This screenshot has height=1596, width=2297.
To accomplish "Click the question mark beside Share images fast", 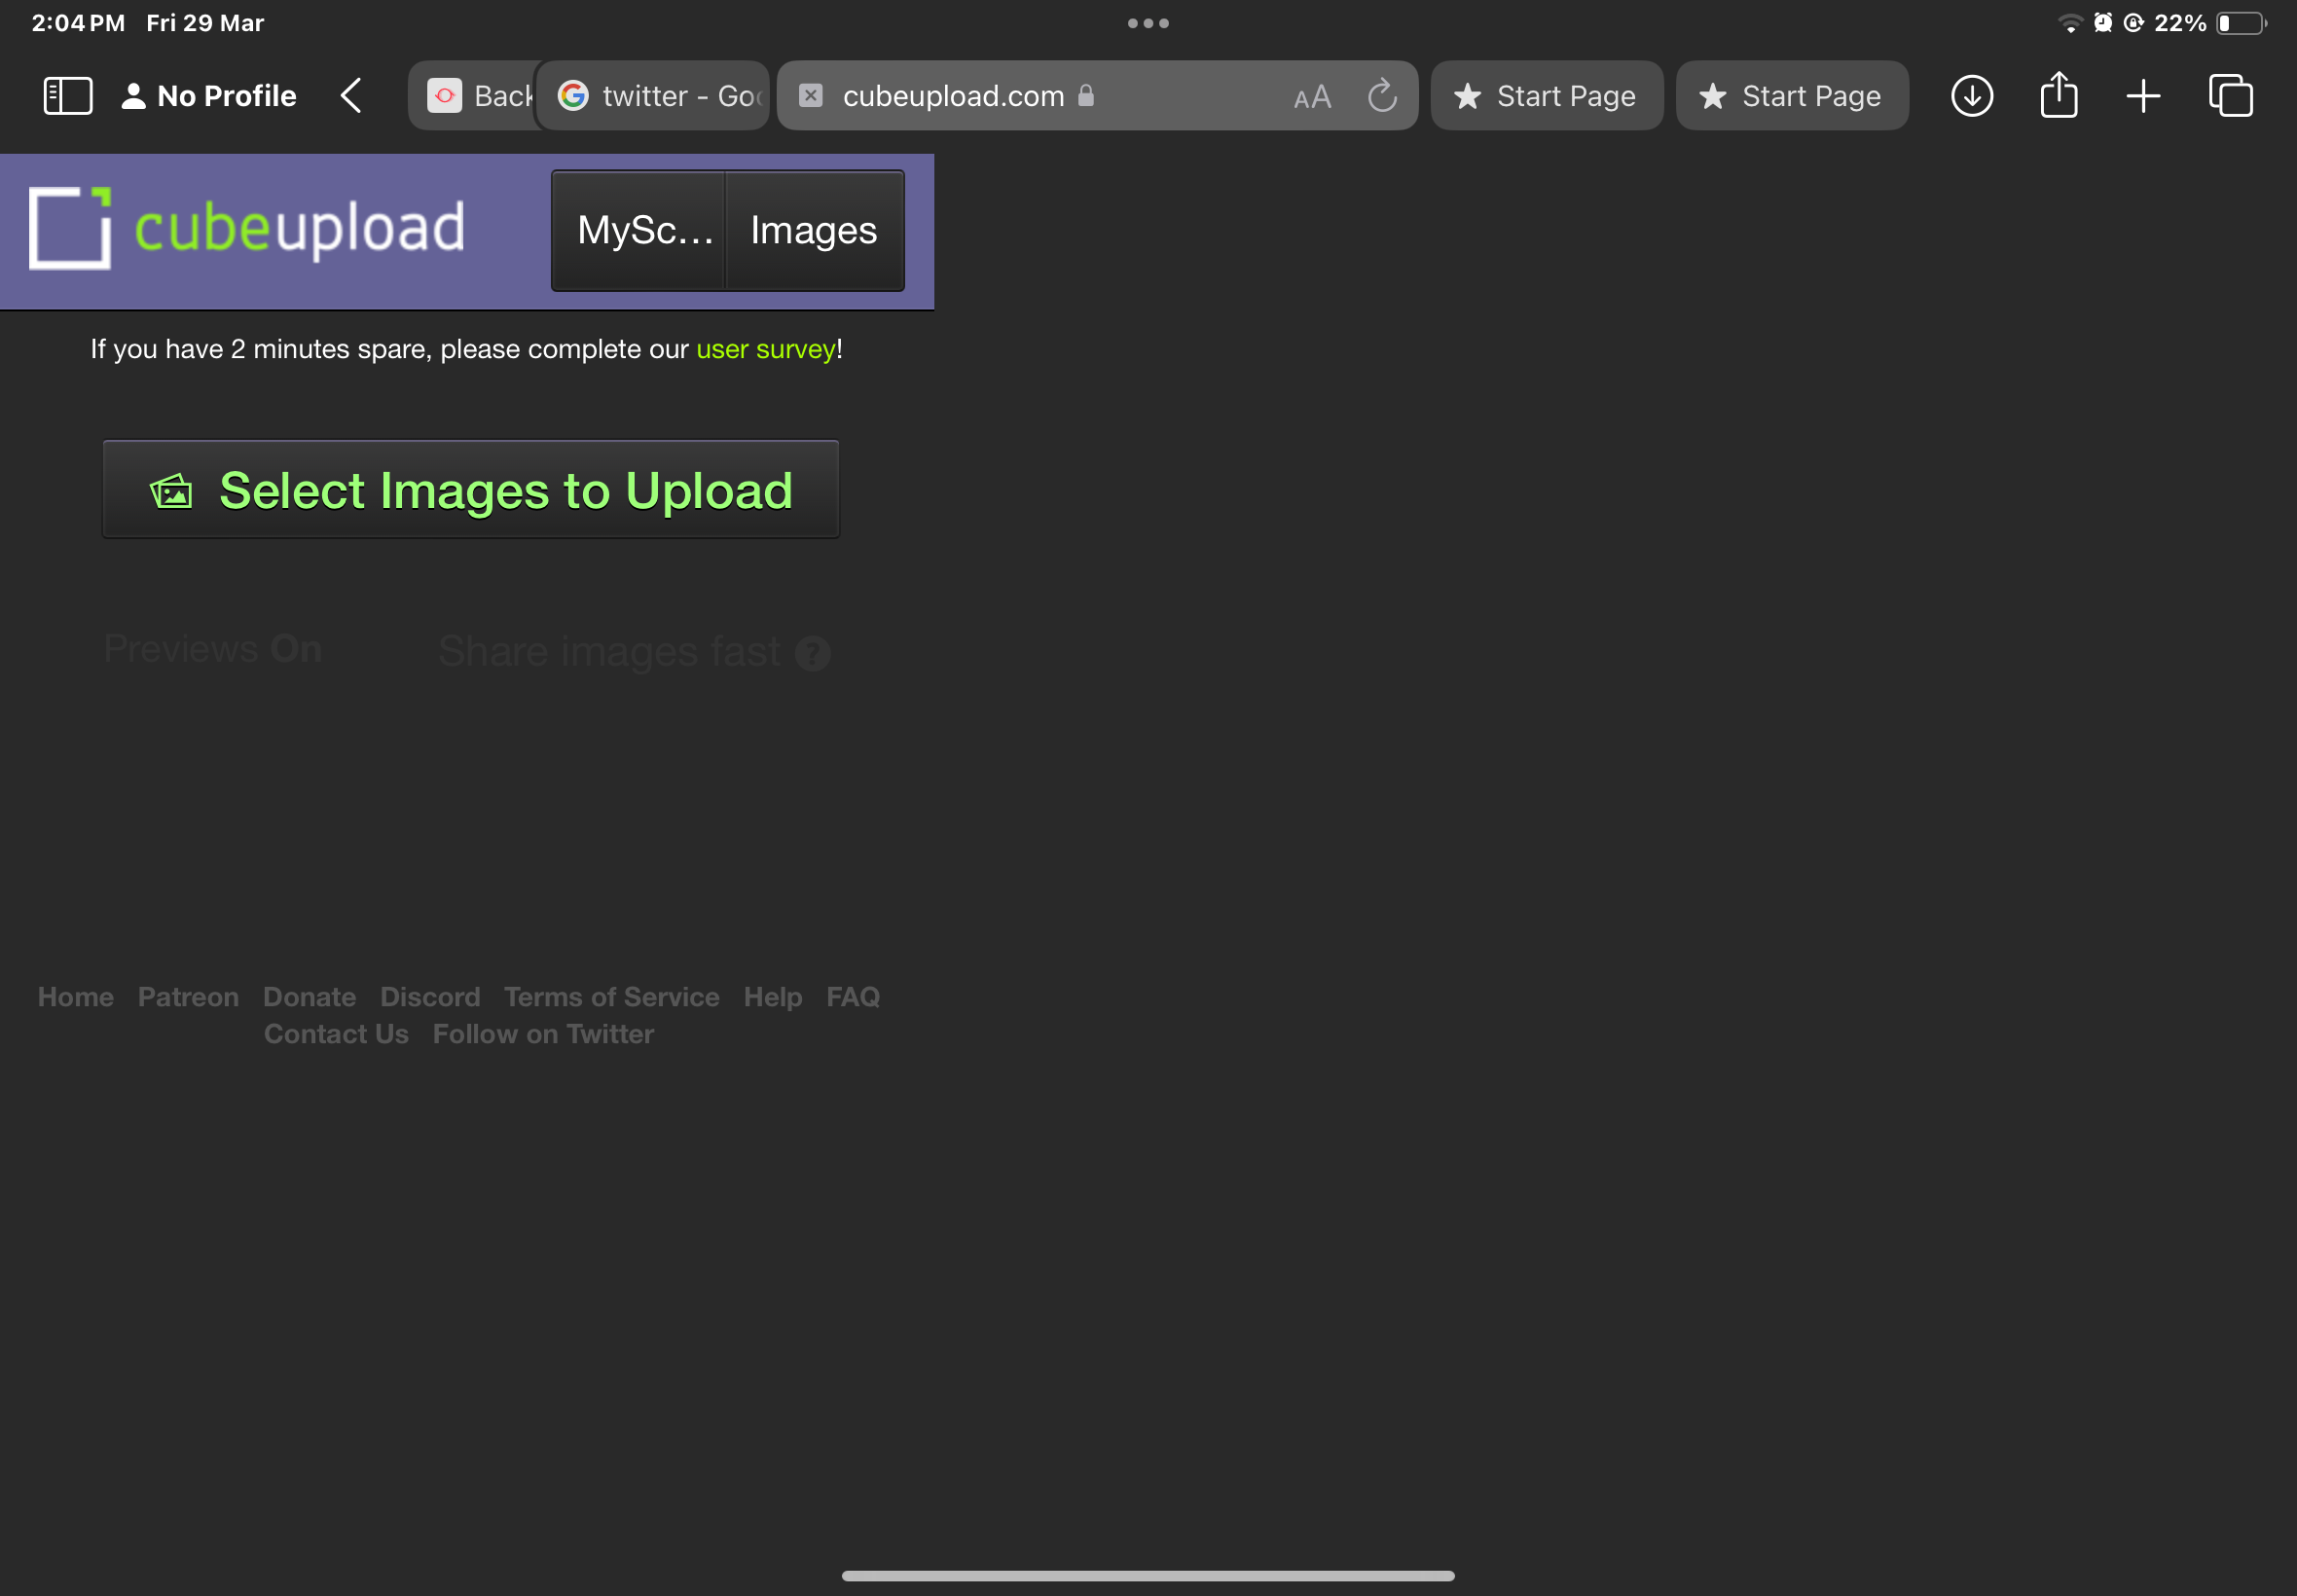I will pyautogui.click(x=813, y=652).
